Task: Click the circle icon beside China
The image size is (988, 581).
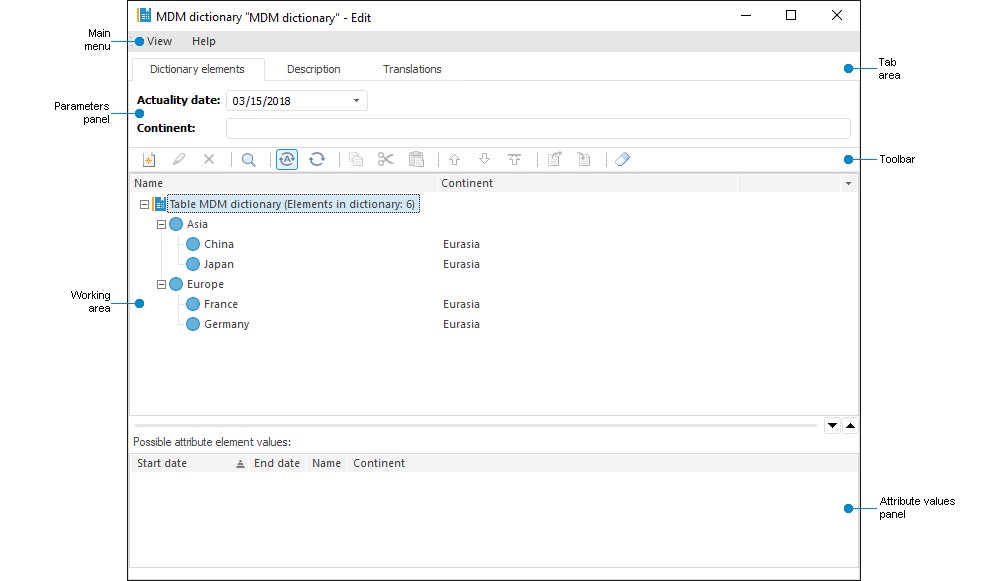Action: [x=193, y=244]
